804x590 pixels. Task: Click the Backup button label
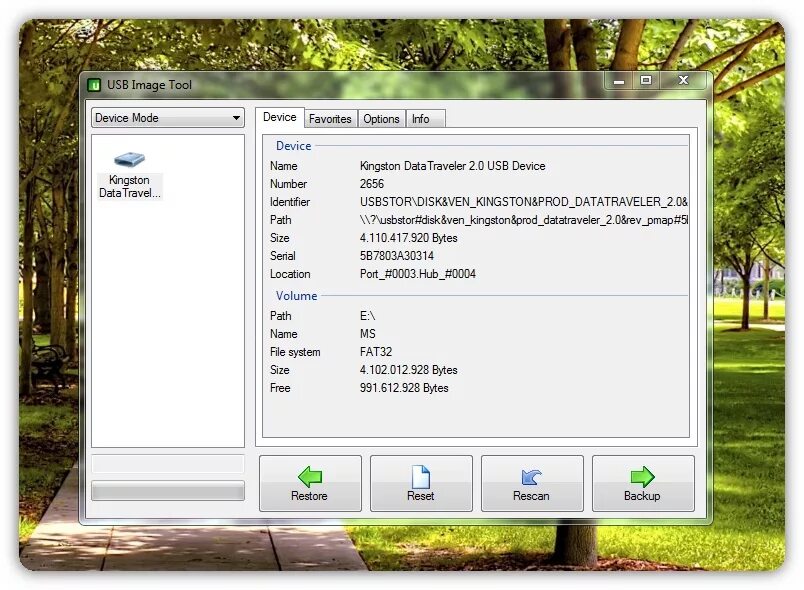coord(642,496)
